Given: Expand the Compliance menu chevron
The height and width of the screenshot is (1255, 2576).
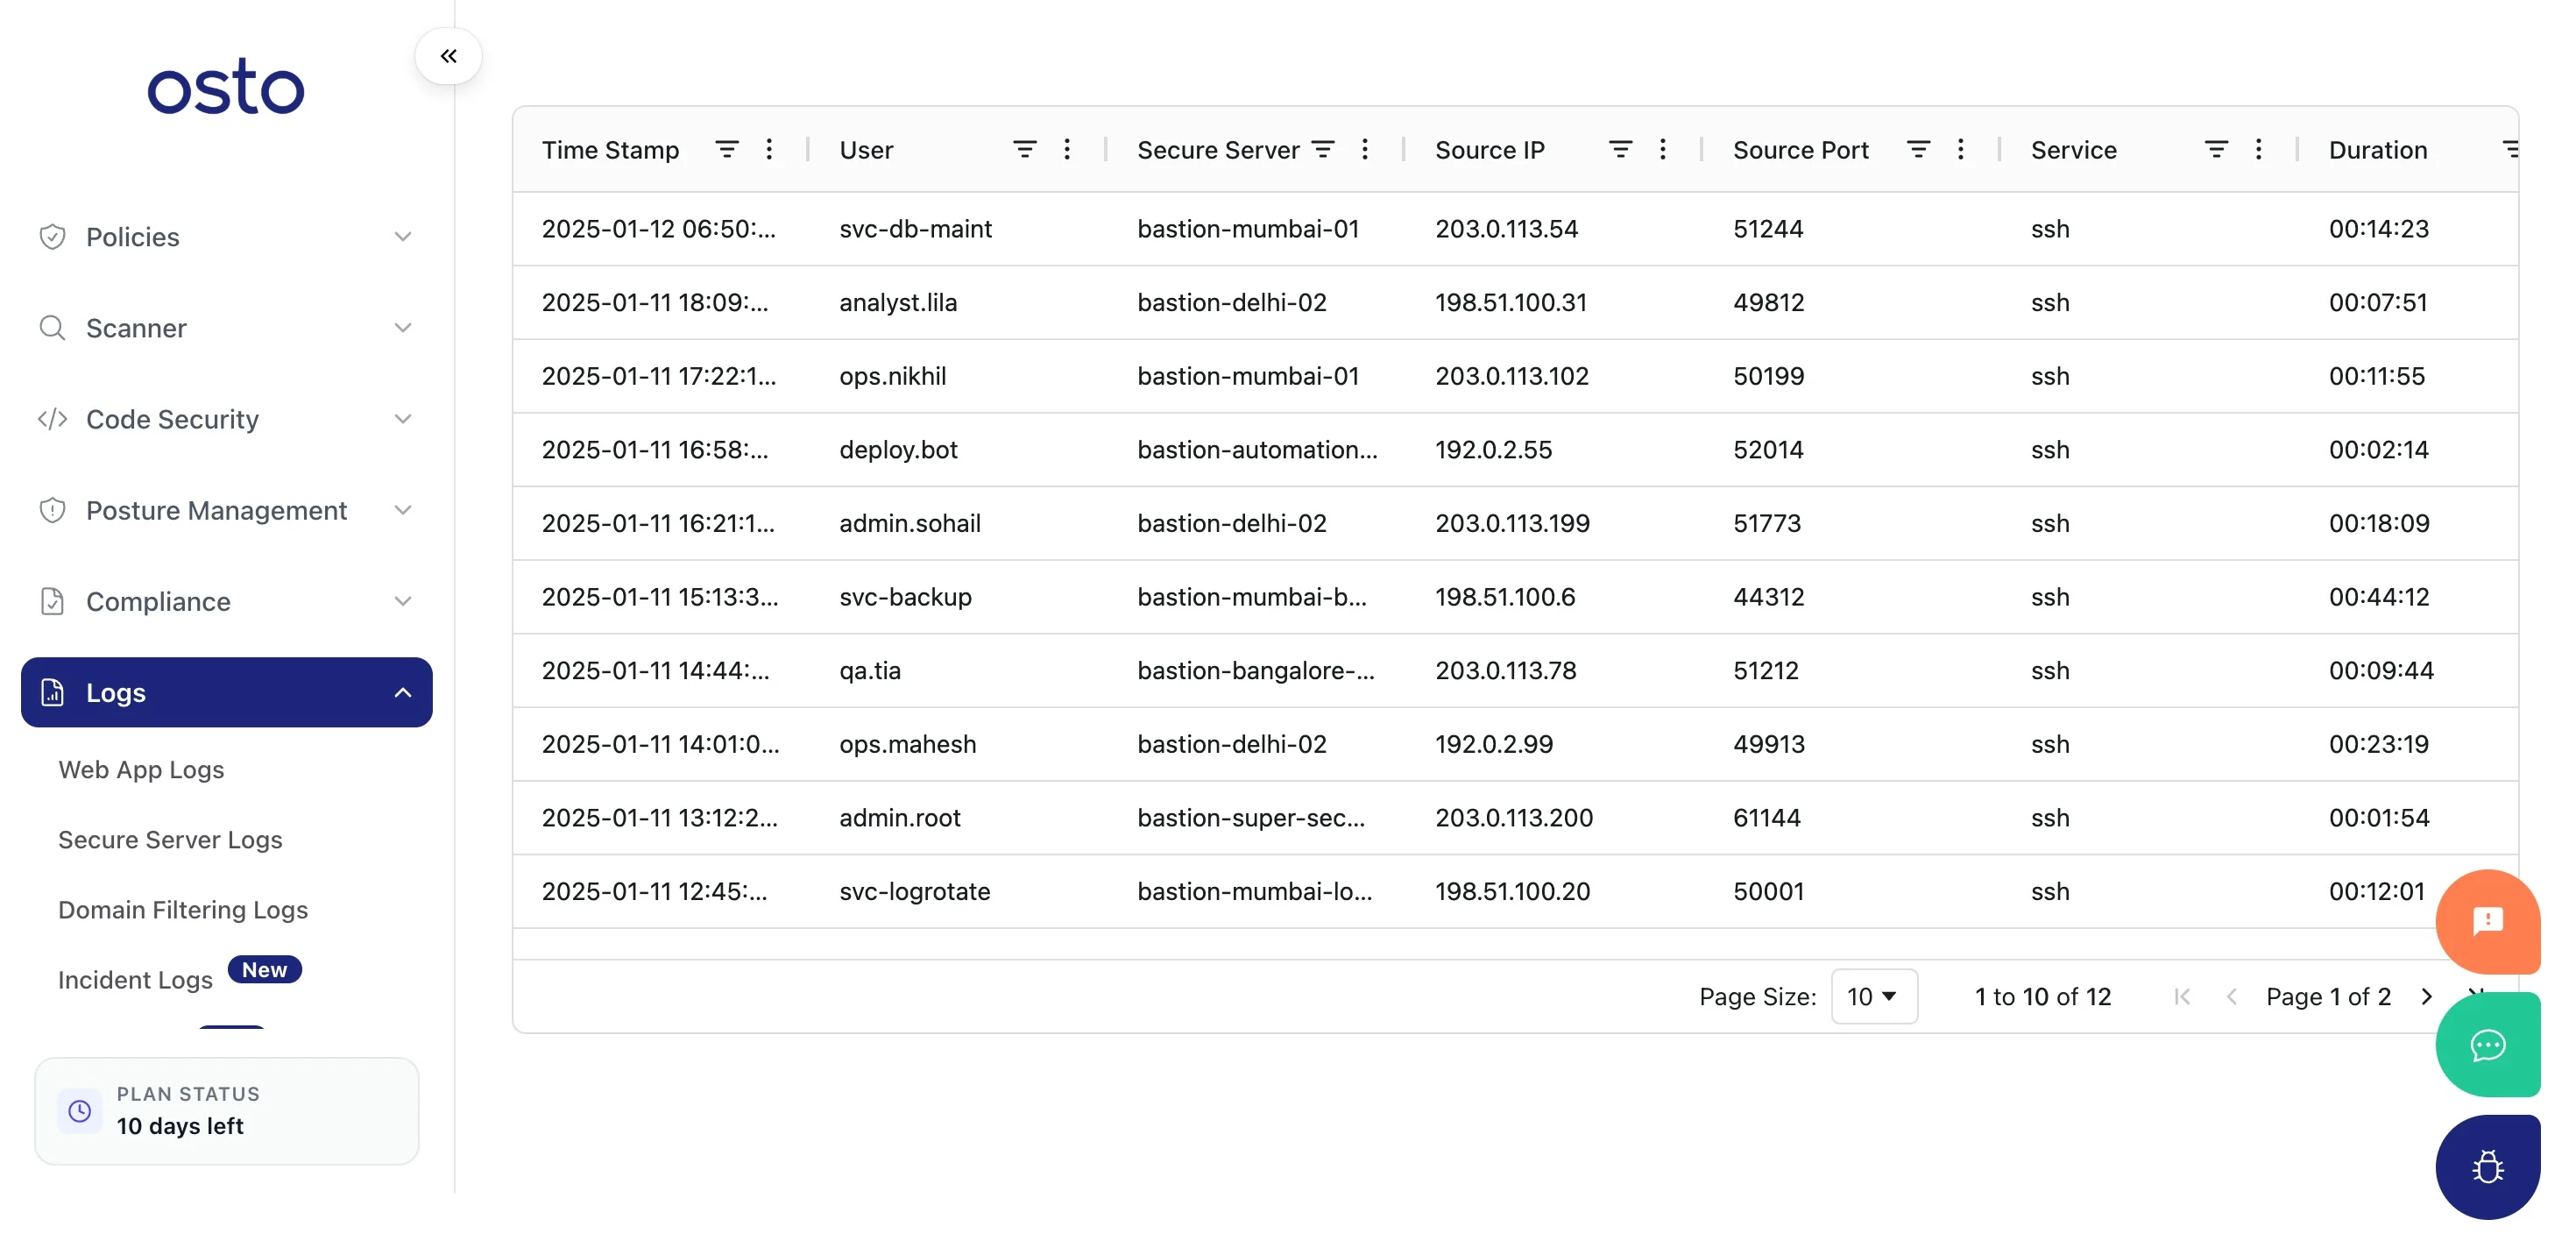Looking at the screenshot, I should pos(403,601).
